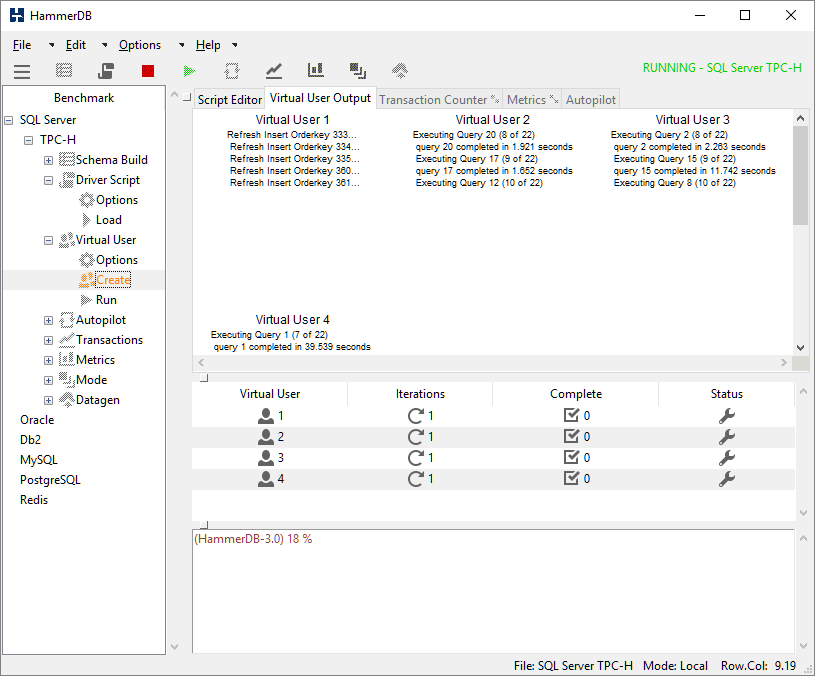Image resolution: width=815 pixels, height=676 pixels.
Task: Click the mode toolbar icon
Action: [358, 71]
